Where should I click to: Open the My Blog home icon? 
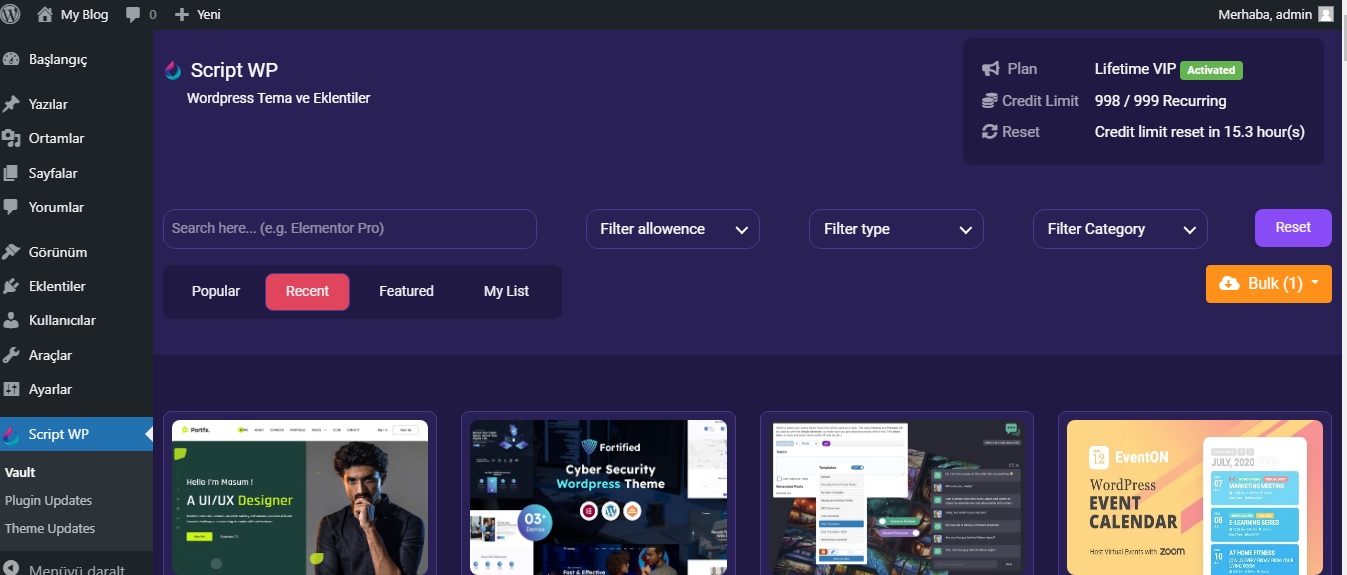click(x=45, y=14)
